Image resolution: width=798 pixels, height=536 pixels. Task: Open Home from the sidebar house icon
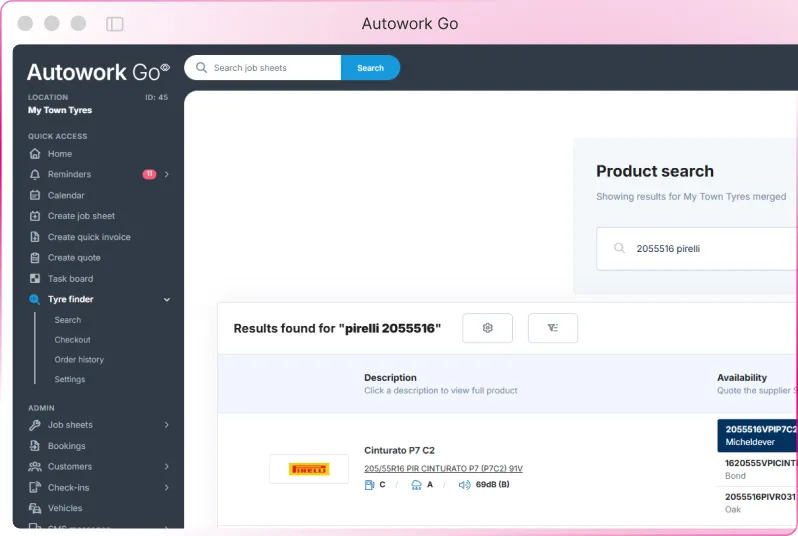pyautogui.click(x=35, y=153)
